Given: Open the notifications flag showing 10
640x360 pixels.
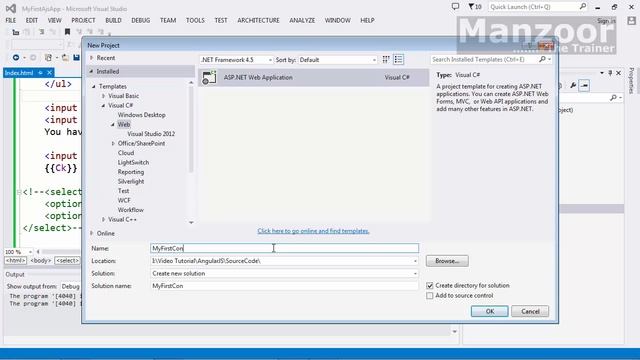Looking at the screenshot, I should 475,7.
